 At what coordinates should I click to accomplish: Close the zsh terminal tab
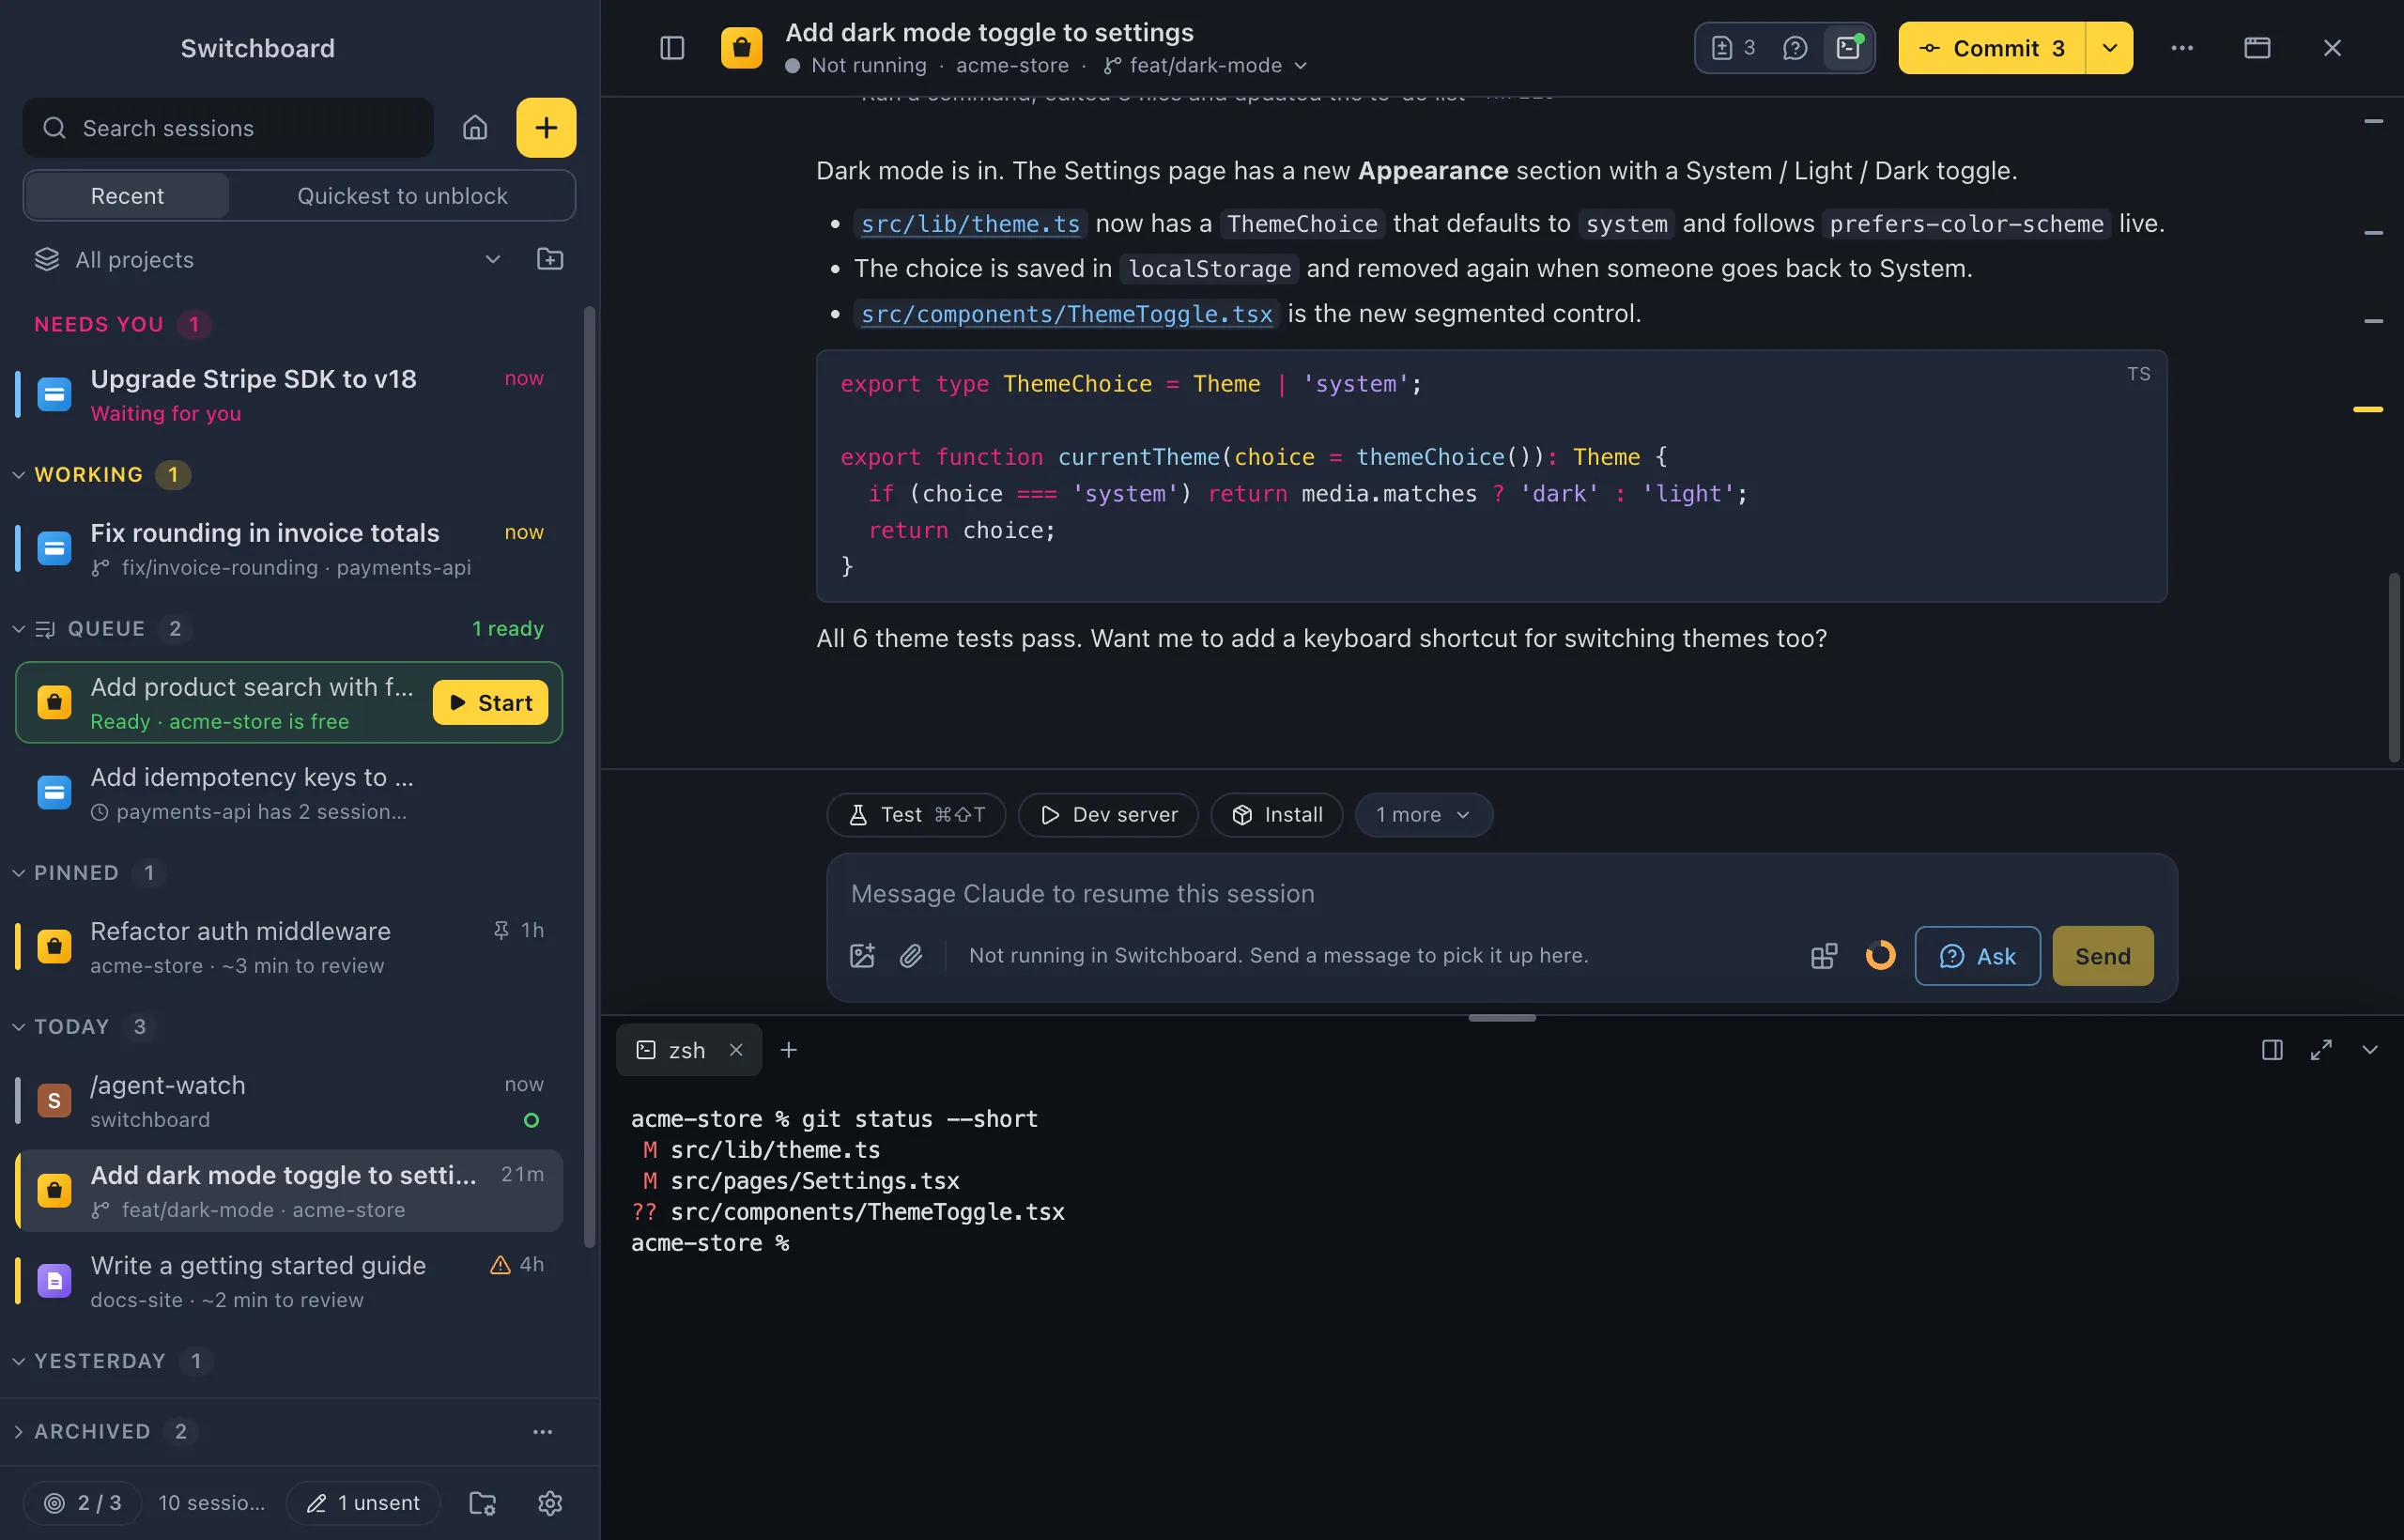click(736, 1050)
